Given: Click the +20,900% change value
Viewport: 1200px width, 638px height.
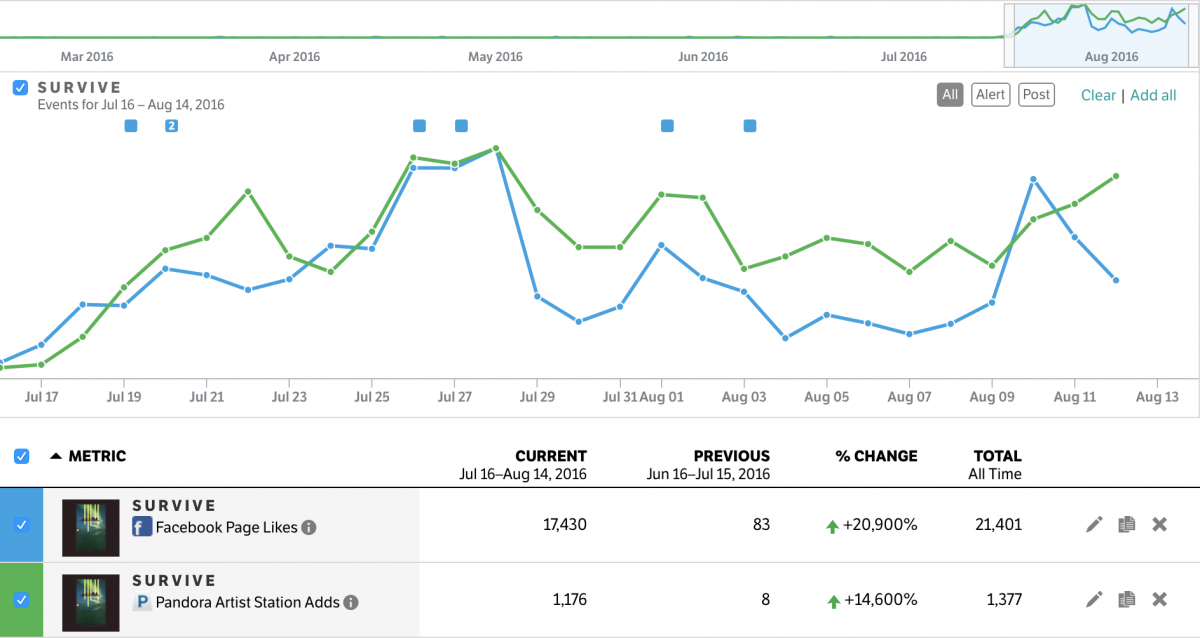Looking at the screenshot, I should 881,525.
